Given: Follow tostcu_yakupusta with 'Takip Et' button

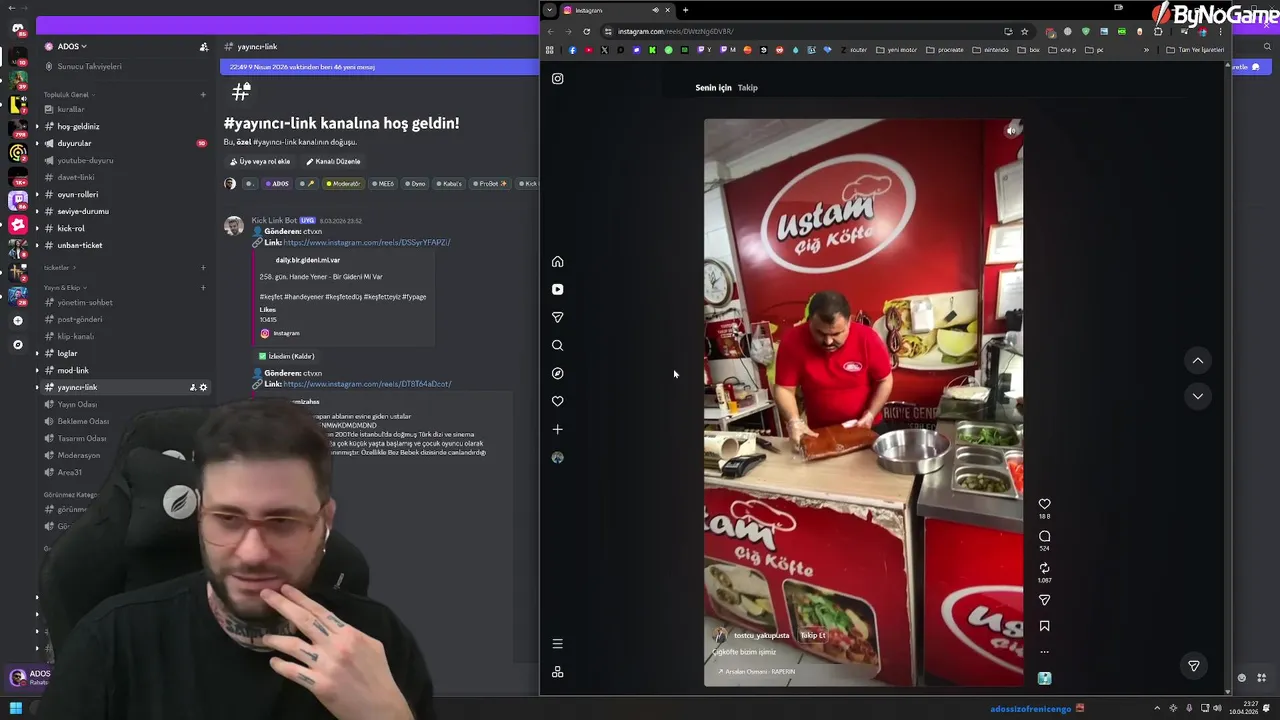Looking at the screenshot, I should (813, 635).
